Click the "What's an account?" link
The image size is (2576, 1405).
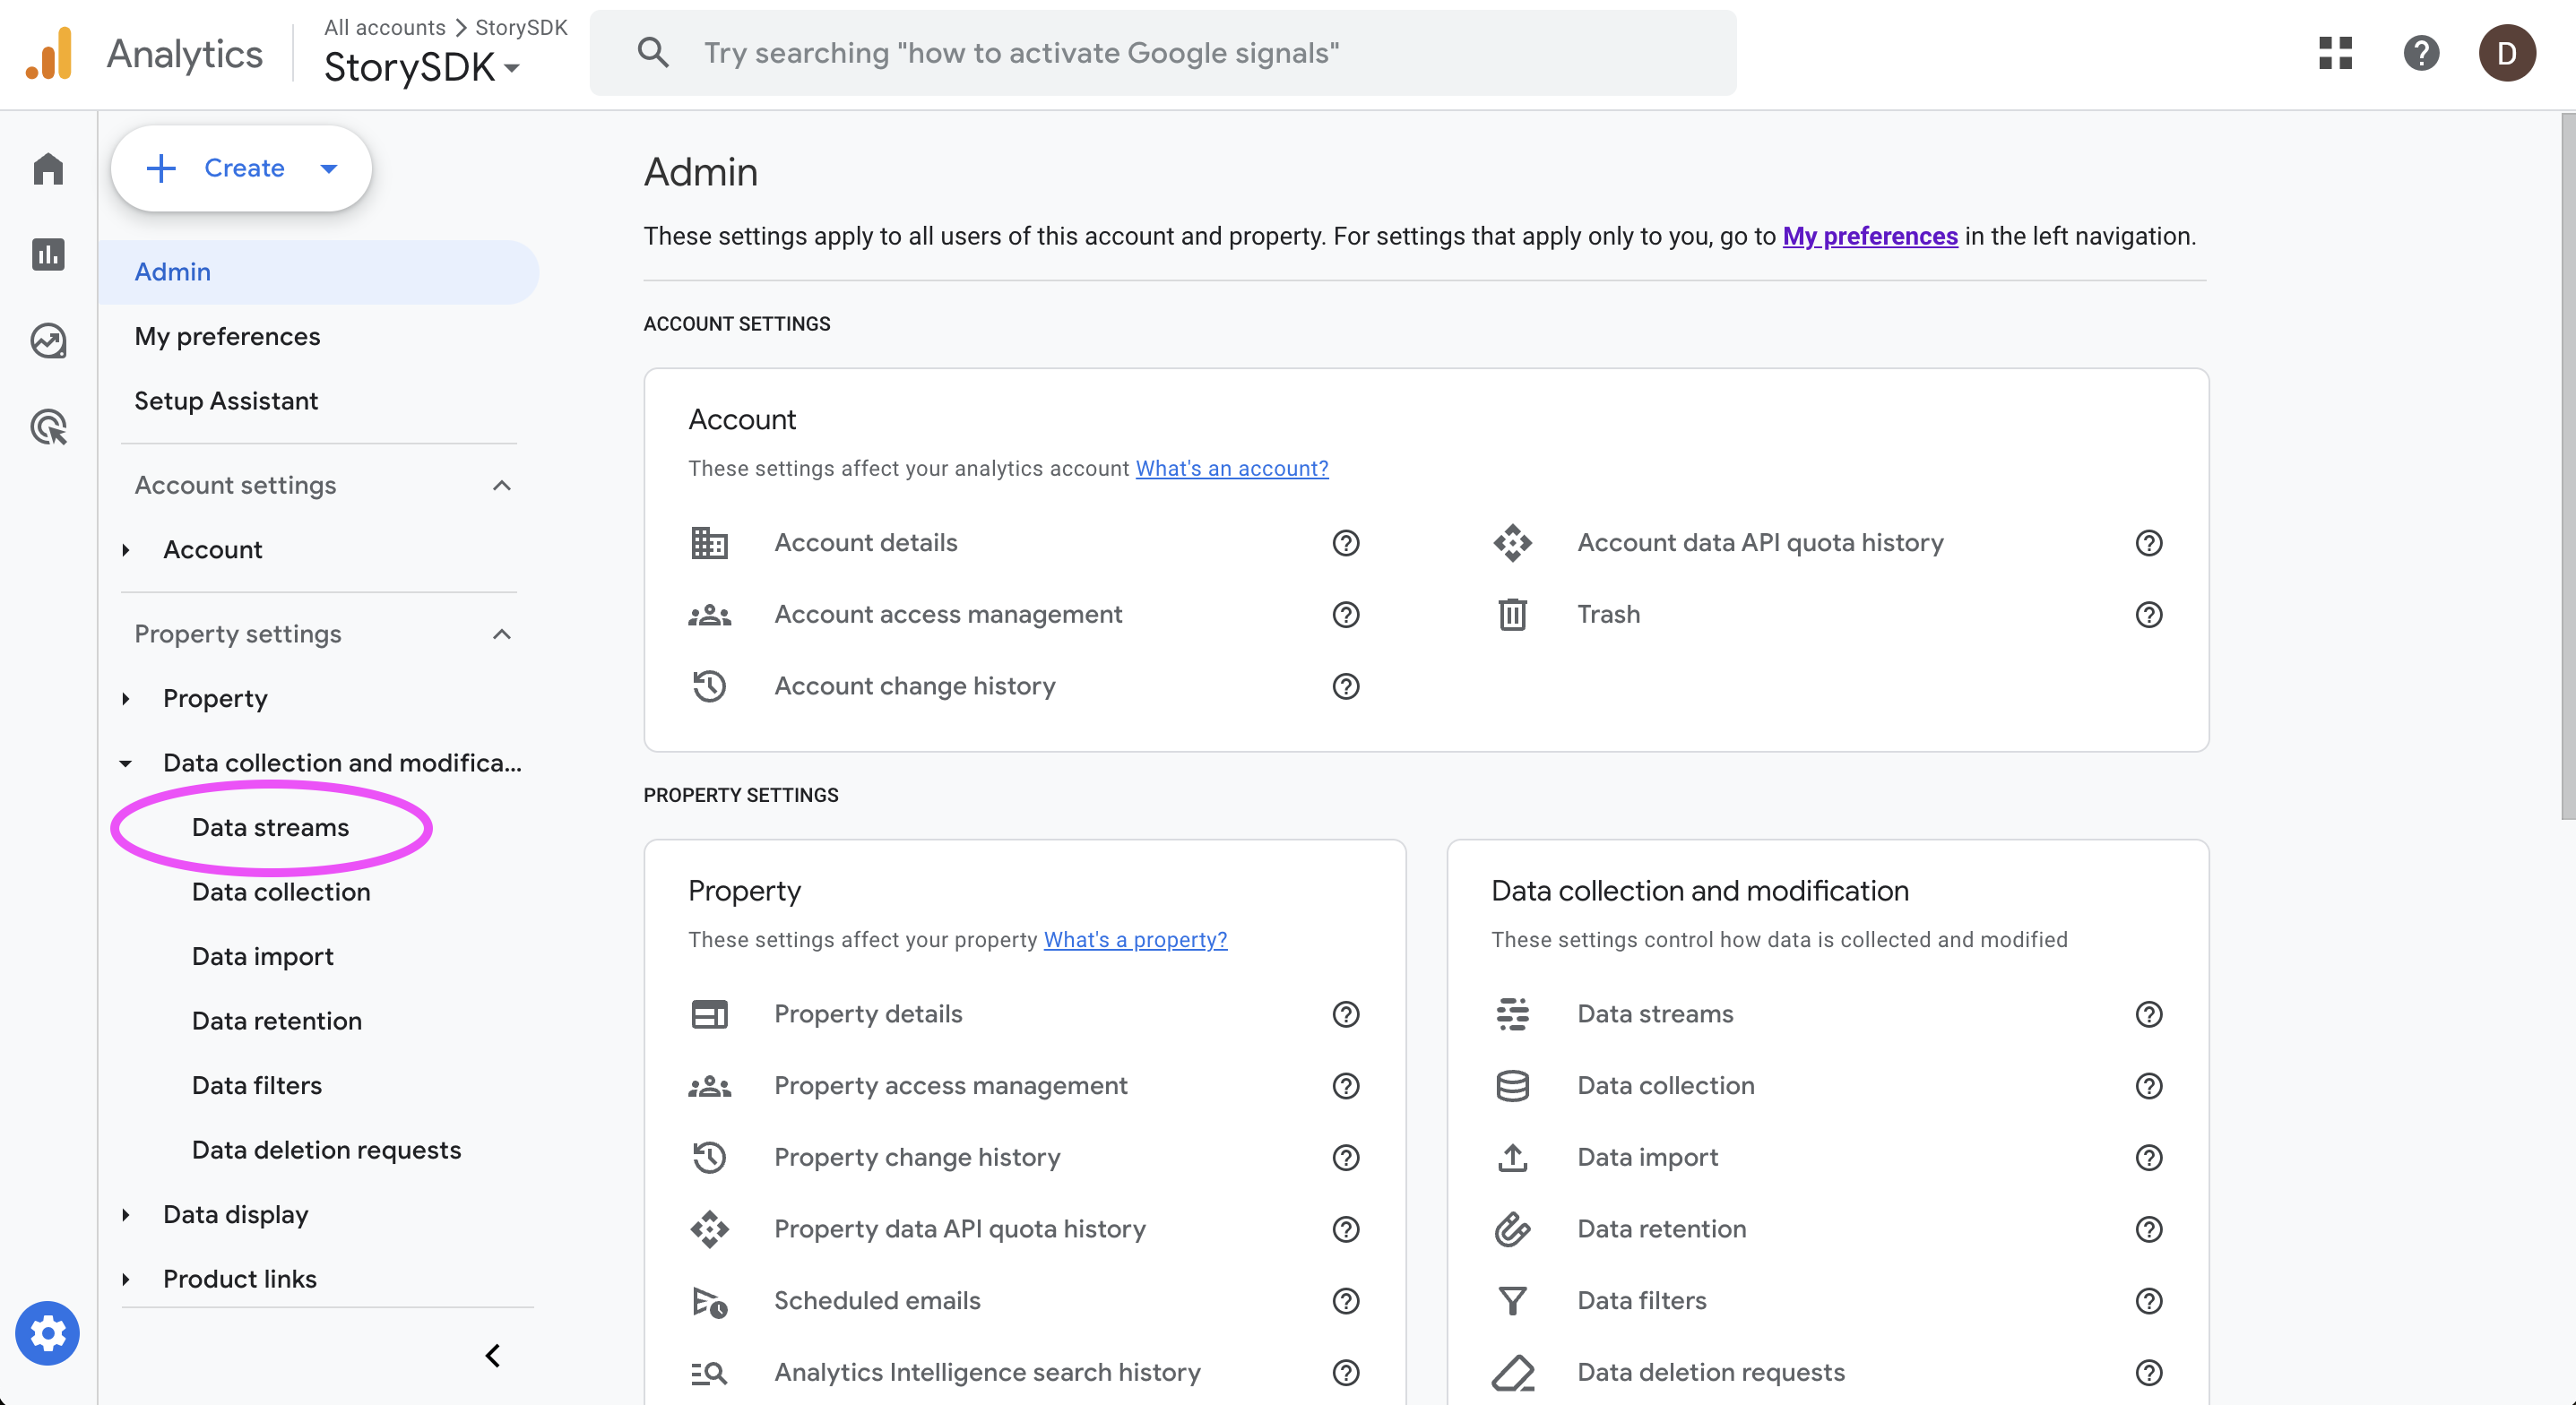click(1231, 468)
